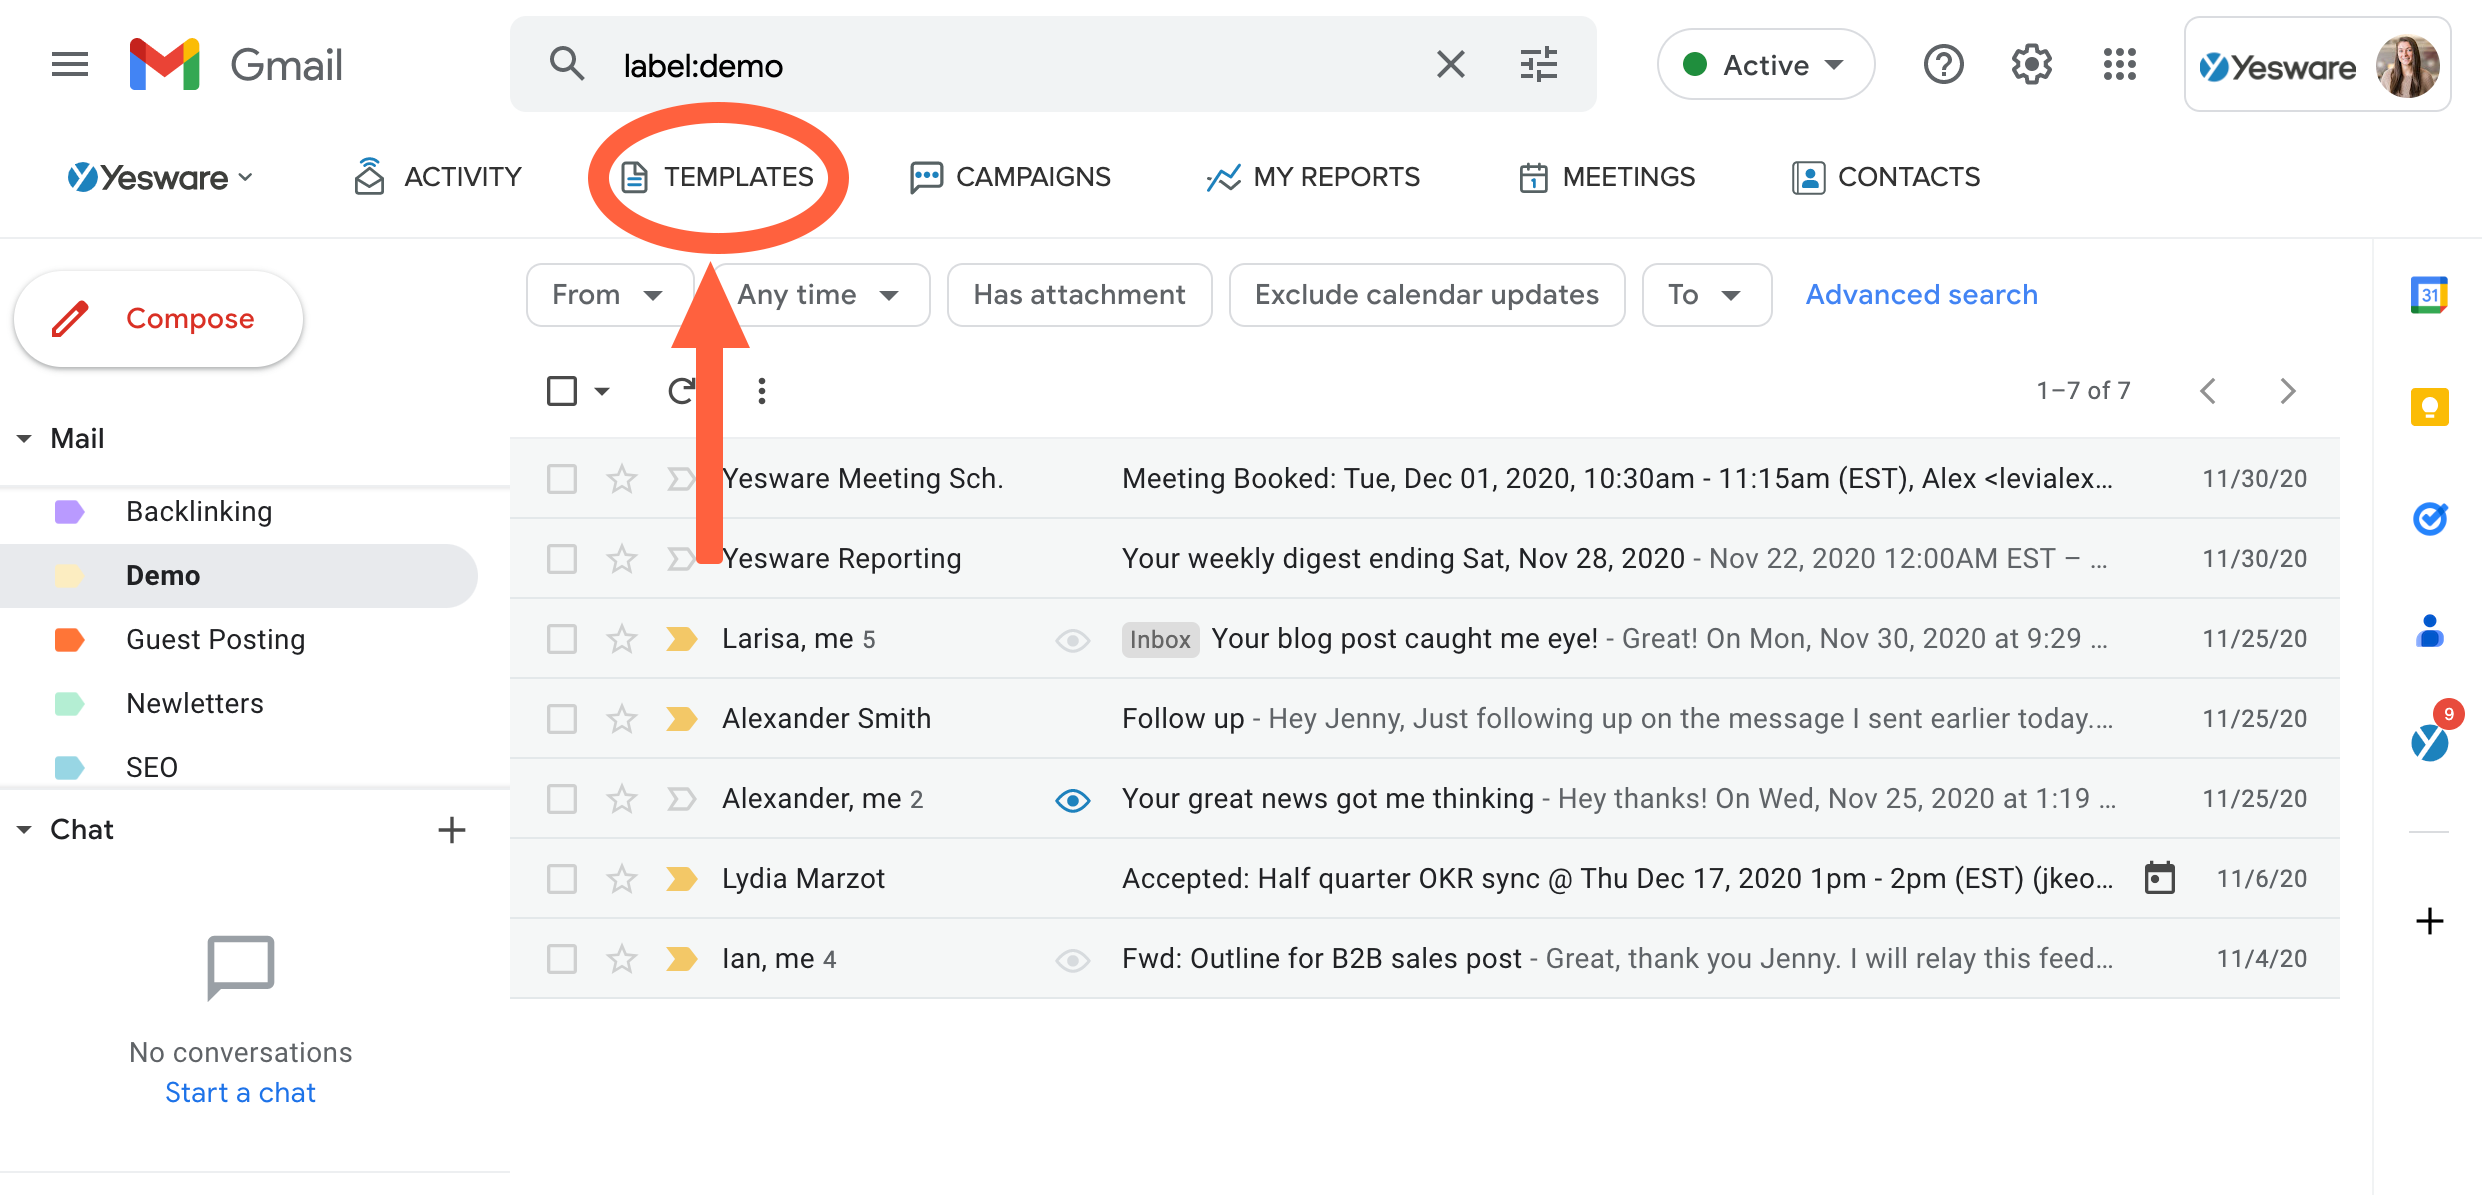The width and height of the screenshot is (2482, 1195).
Task: Expand the Any time filter dropdown
Action: pyautogui.click(x=820, y=294)
